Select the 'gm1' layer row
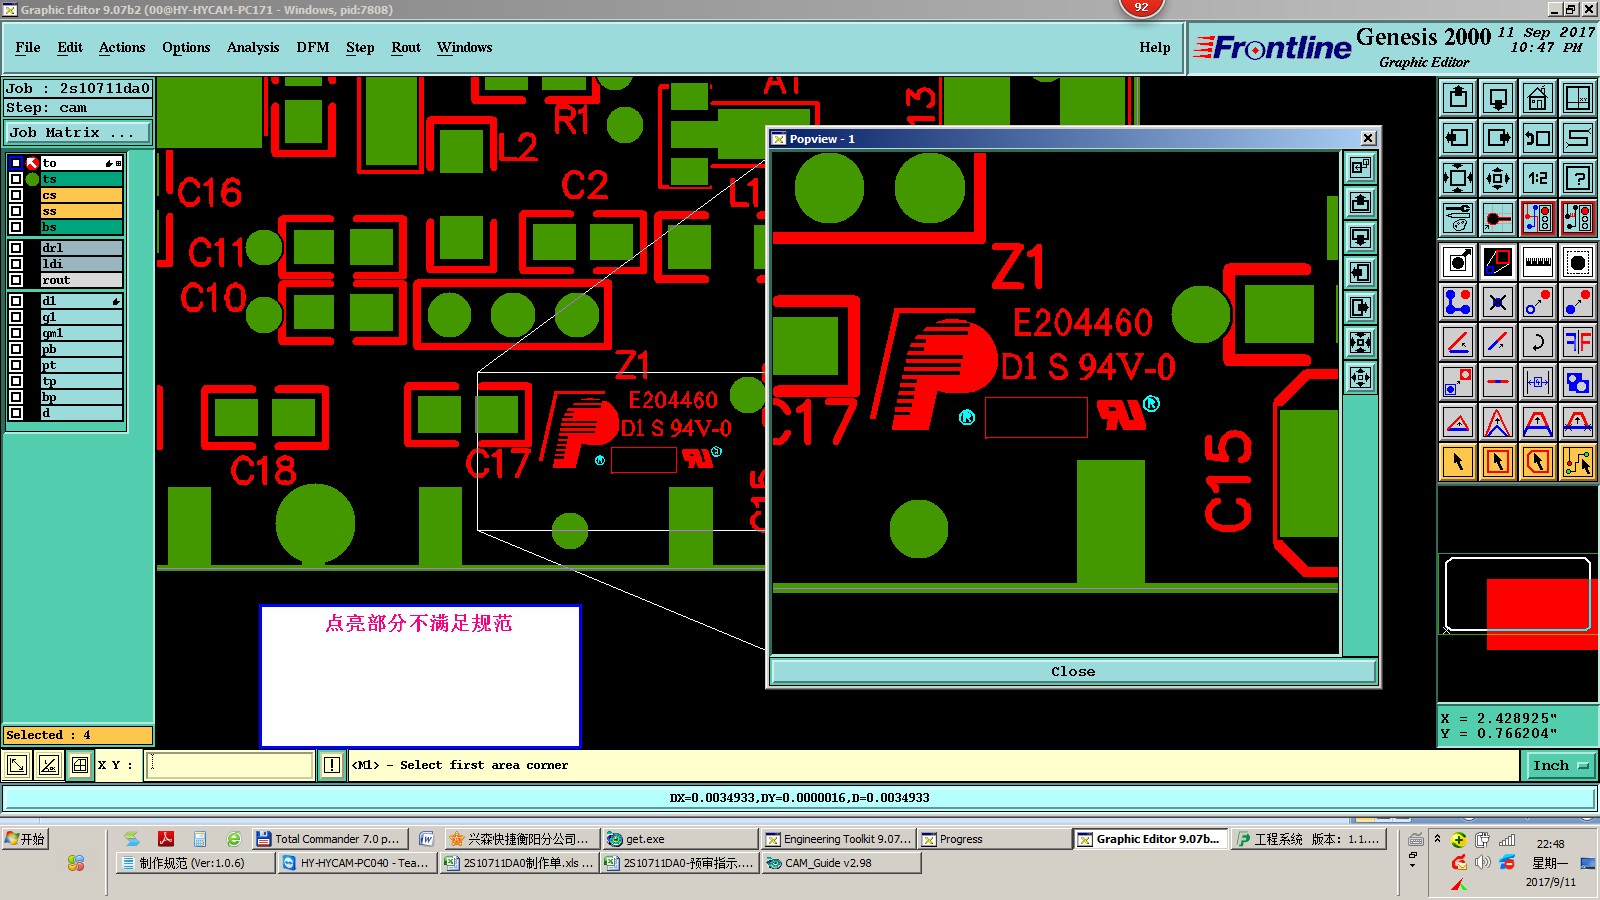This screenshot has width=1600, height=900. point(81,333)
